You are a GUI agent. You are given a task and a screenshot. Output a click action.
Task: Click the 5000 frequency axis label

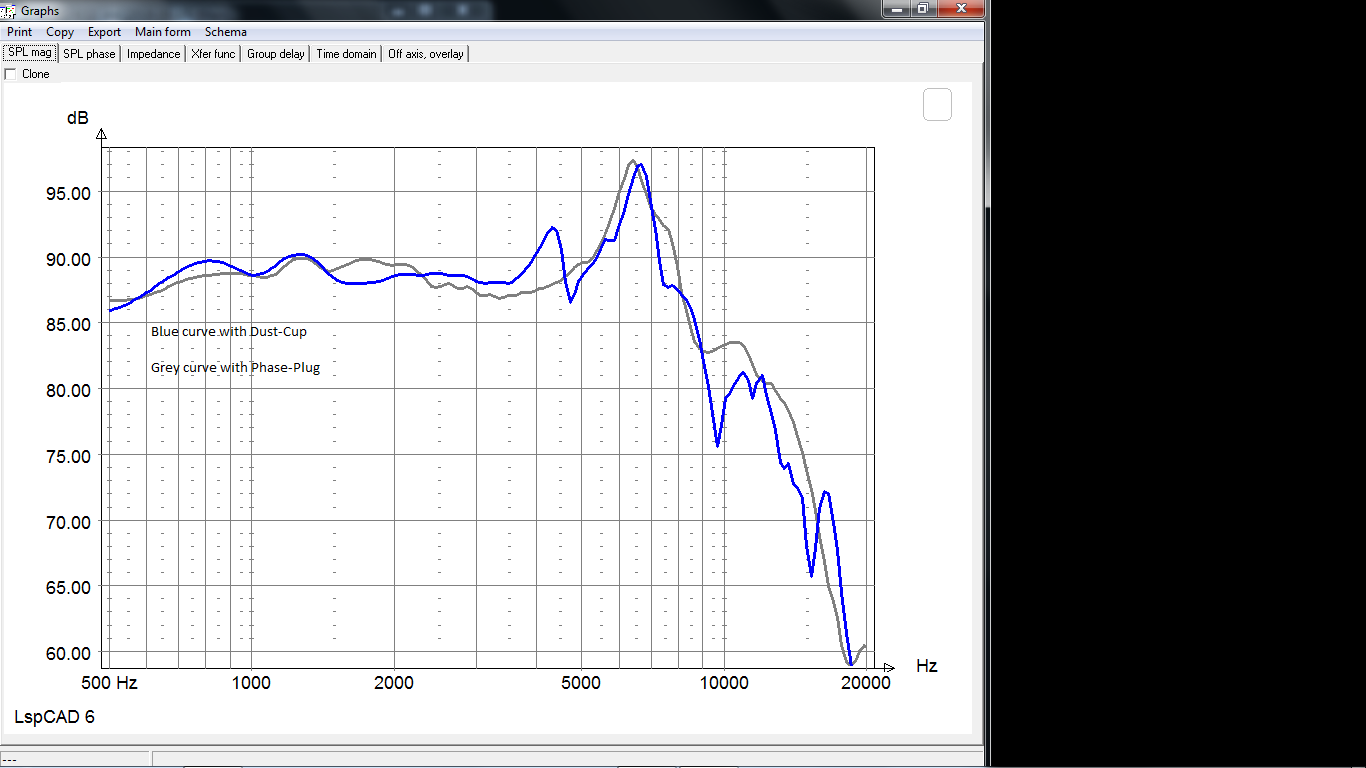[581, 683]
